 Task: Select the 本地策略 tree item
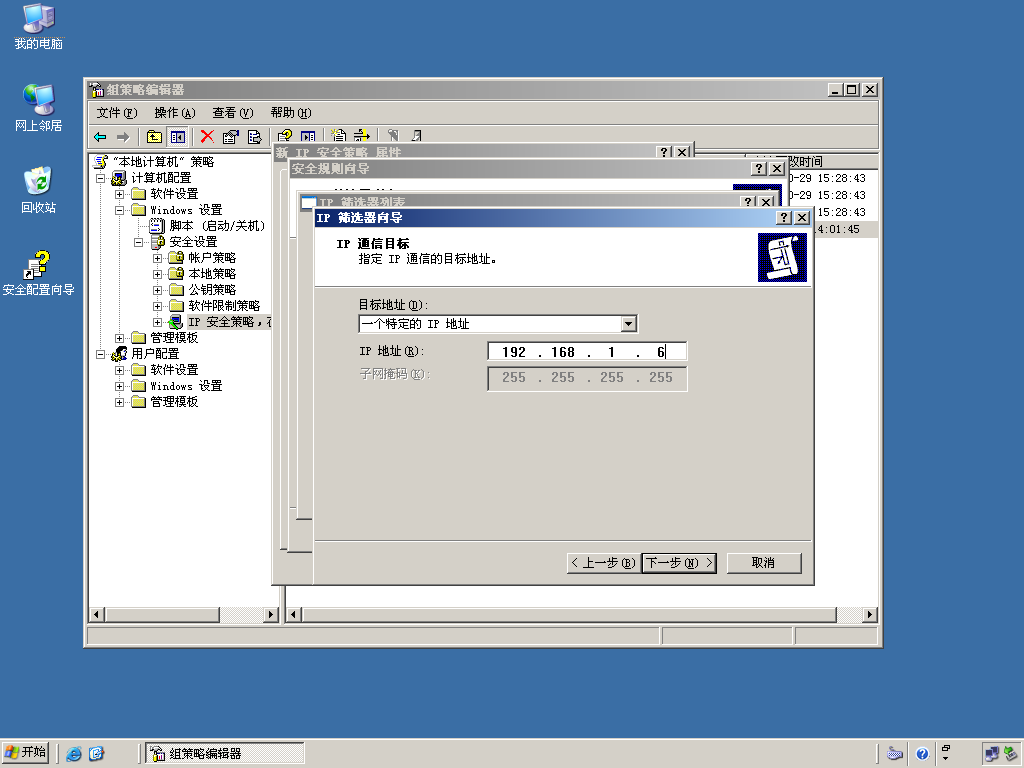(212, 274)
